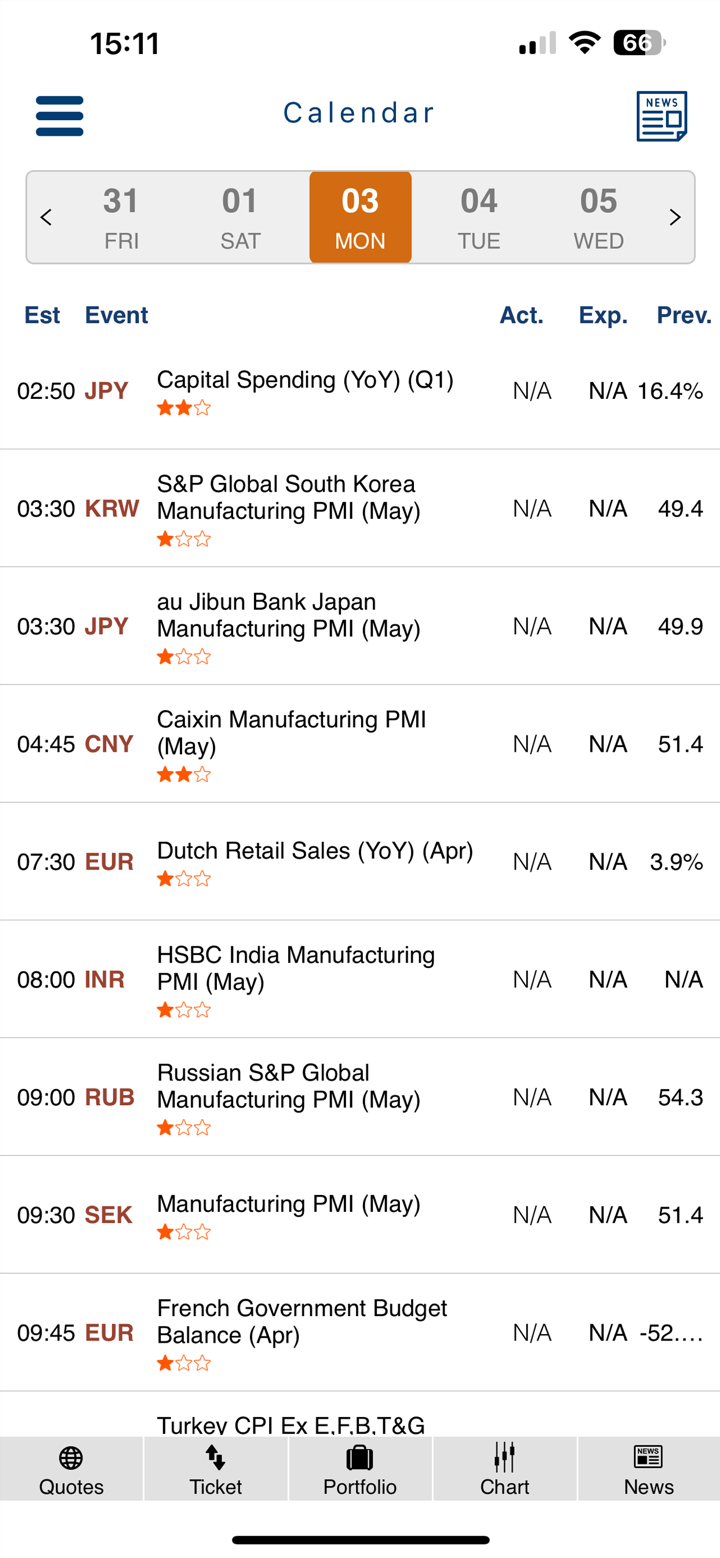The width and height of the screenshot is (720, 1558).
Task: Switch to Tuesday 04 date
Action: [479, 217]
